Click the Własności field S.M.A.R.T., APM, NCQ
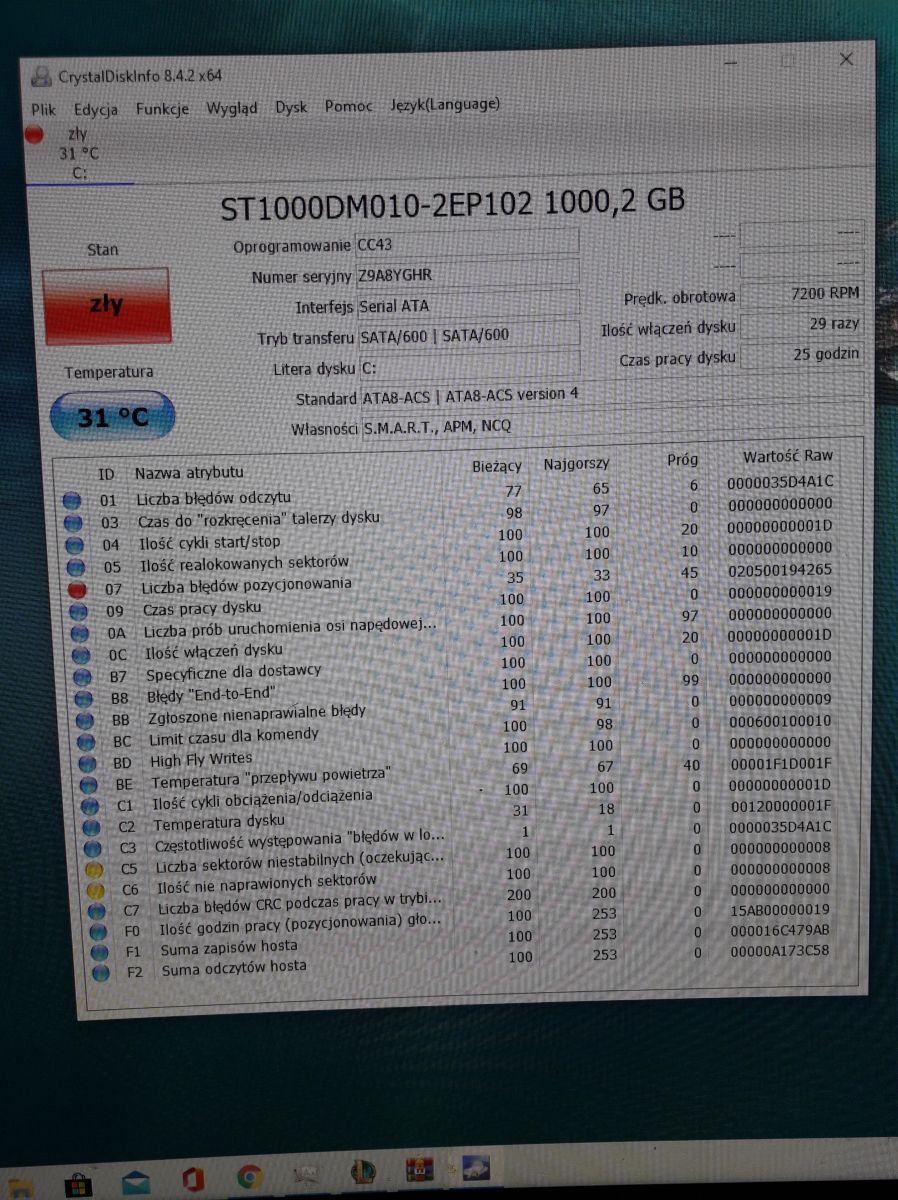 coord(611,421)
